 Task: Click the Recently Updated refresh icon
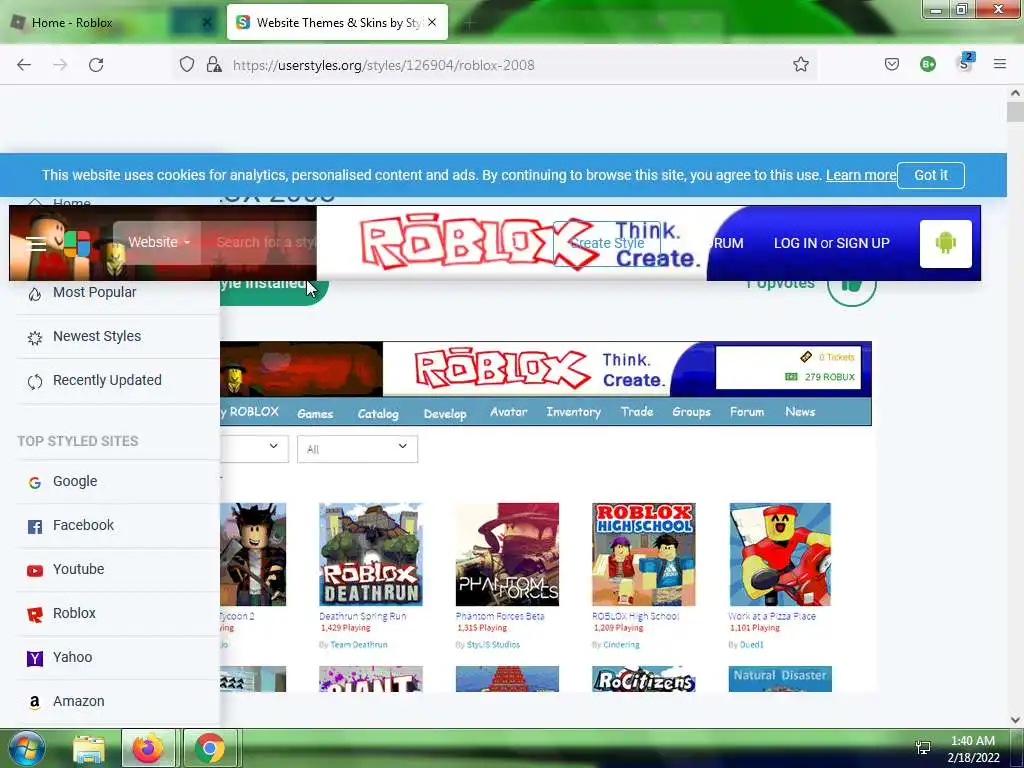(x=35, y=381)
